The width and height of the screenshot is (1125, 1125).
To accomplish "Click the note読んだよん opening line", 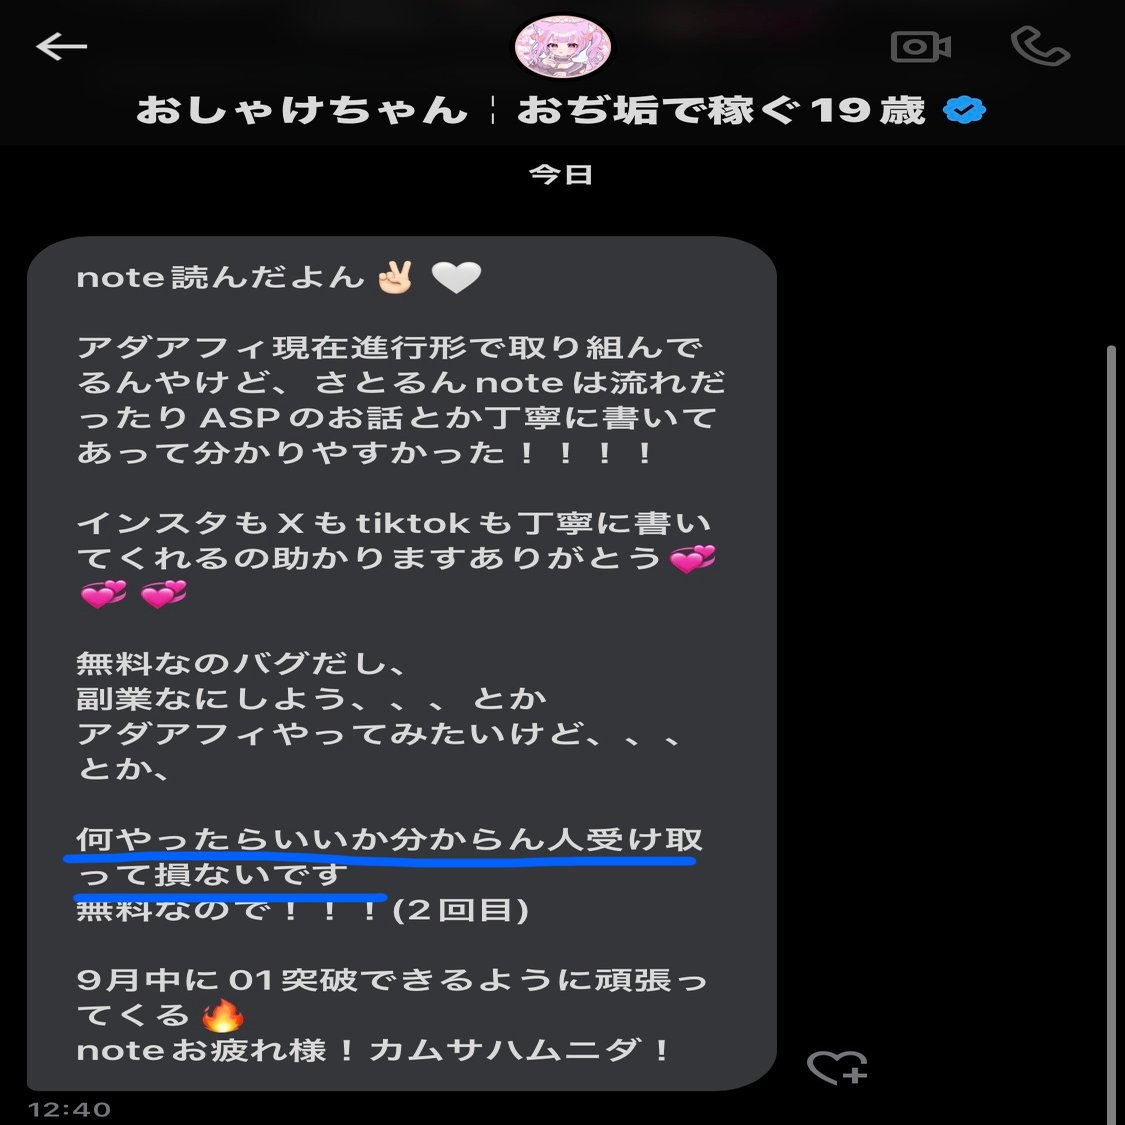I will point(278,278).
